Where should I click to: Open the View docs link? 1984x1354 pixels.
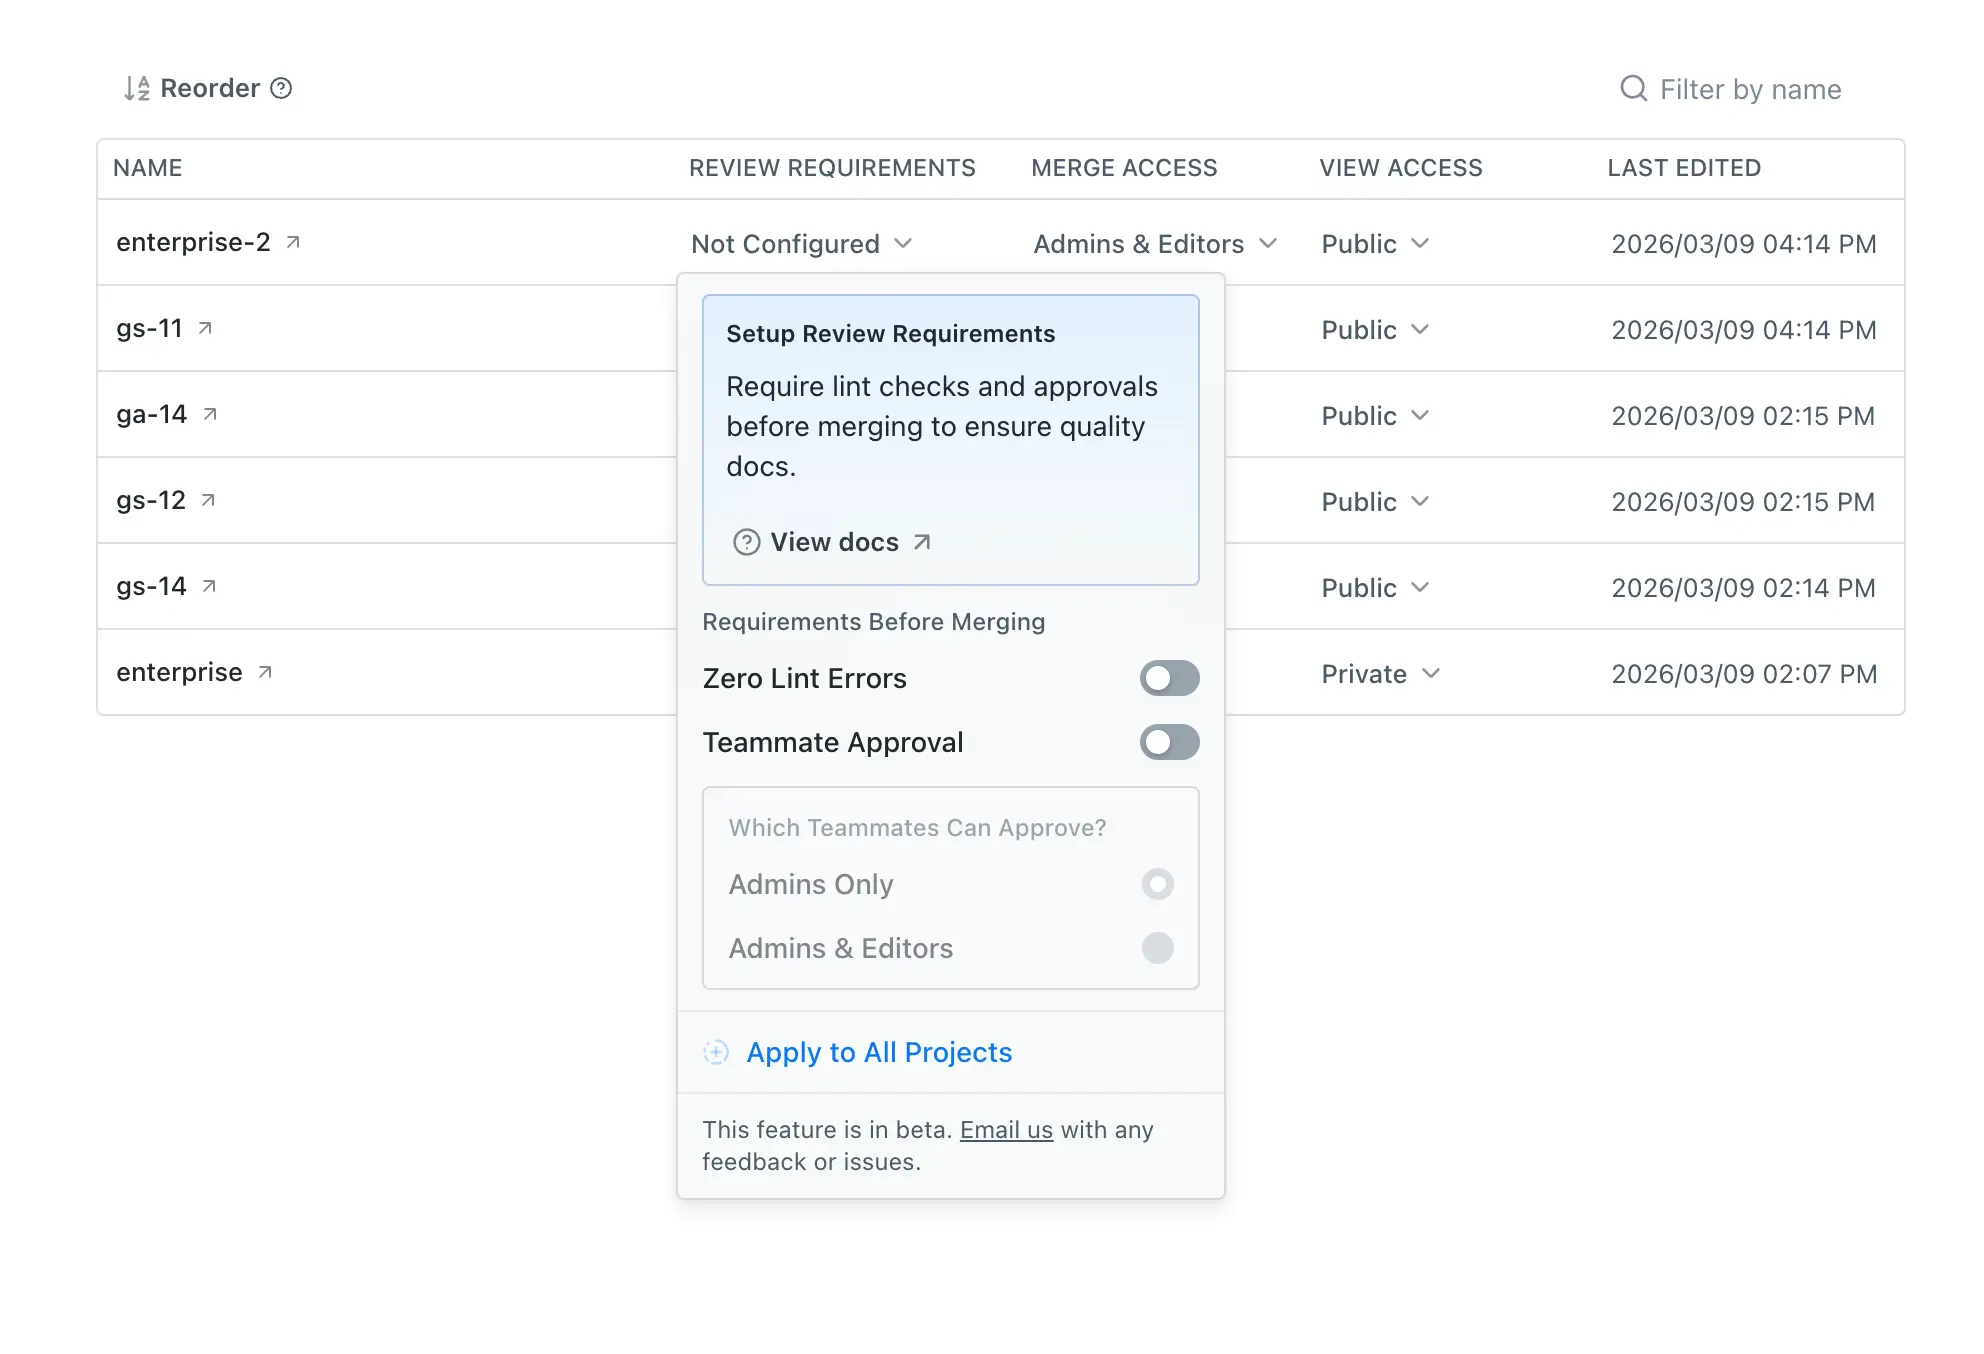pos(834,542)
